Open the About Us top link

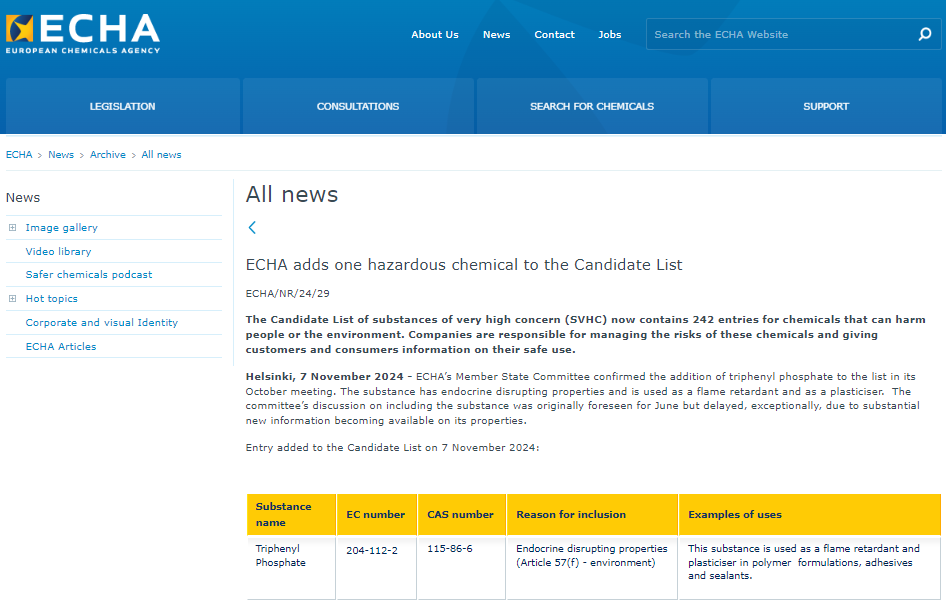pyautogui.click(x=434, y=34)
